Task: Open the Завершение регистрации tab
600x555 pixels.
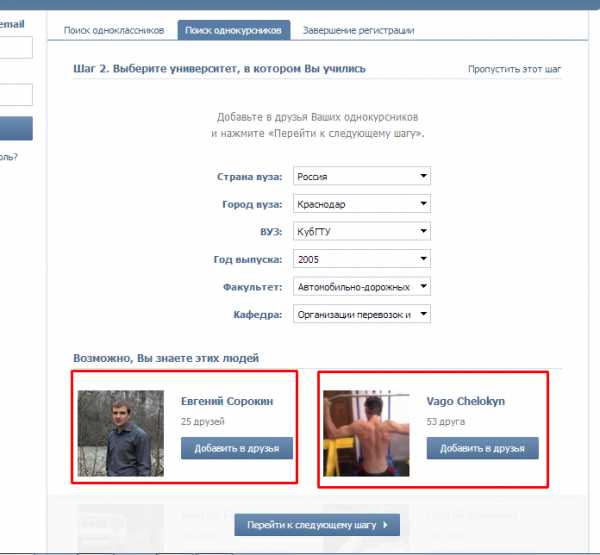Action: 359,30
